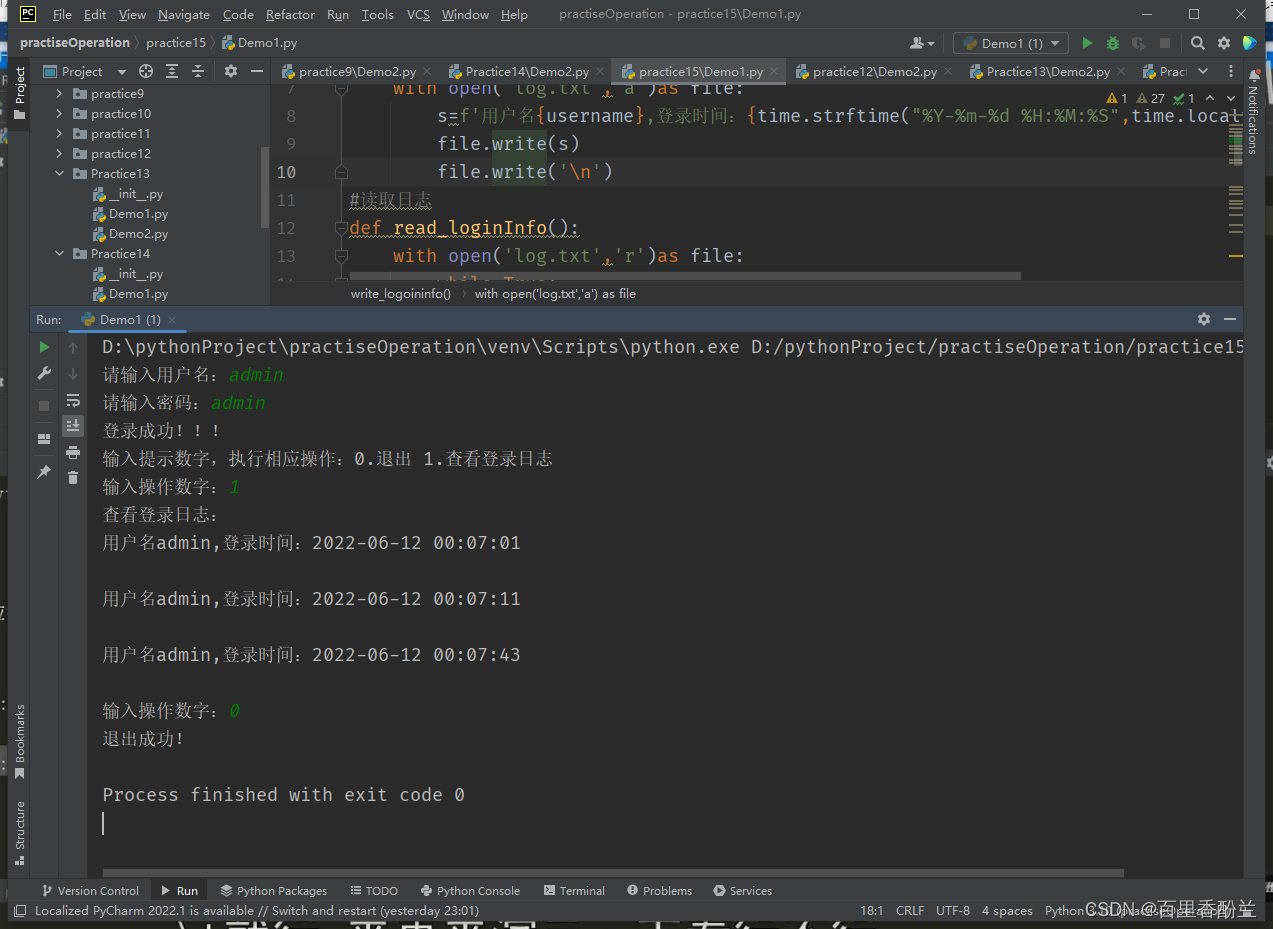
Task: Rerun Demo1 from the Run panel play icon
Action: pyautogui.click(x=44, y=347)
